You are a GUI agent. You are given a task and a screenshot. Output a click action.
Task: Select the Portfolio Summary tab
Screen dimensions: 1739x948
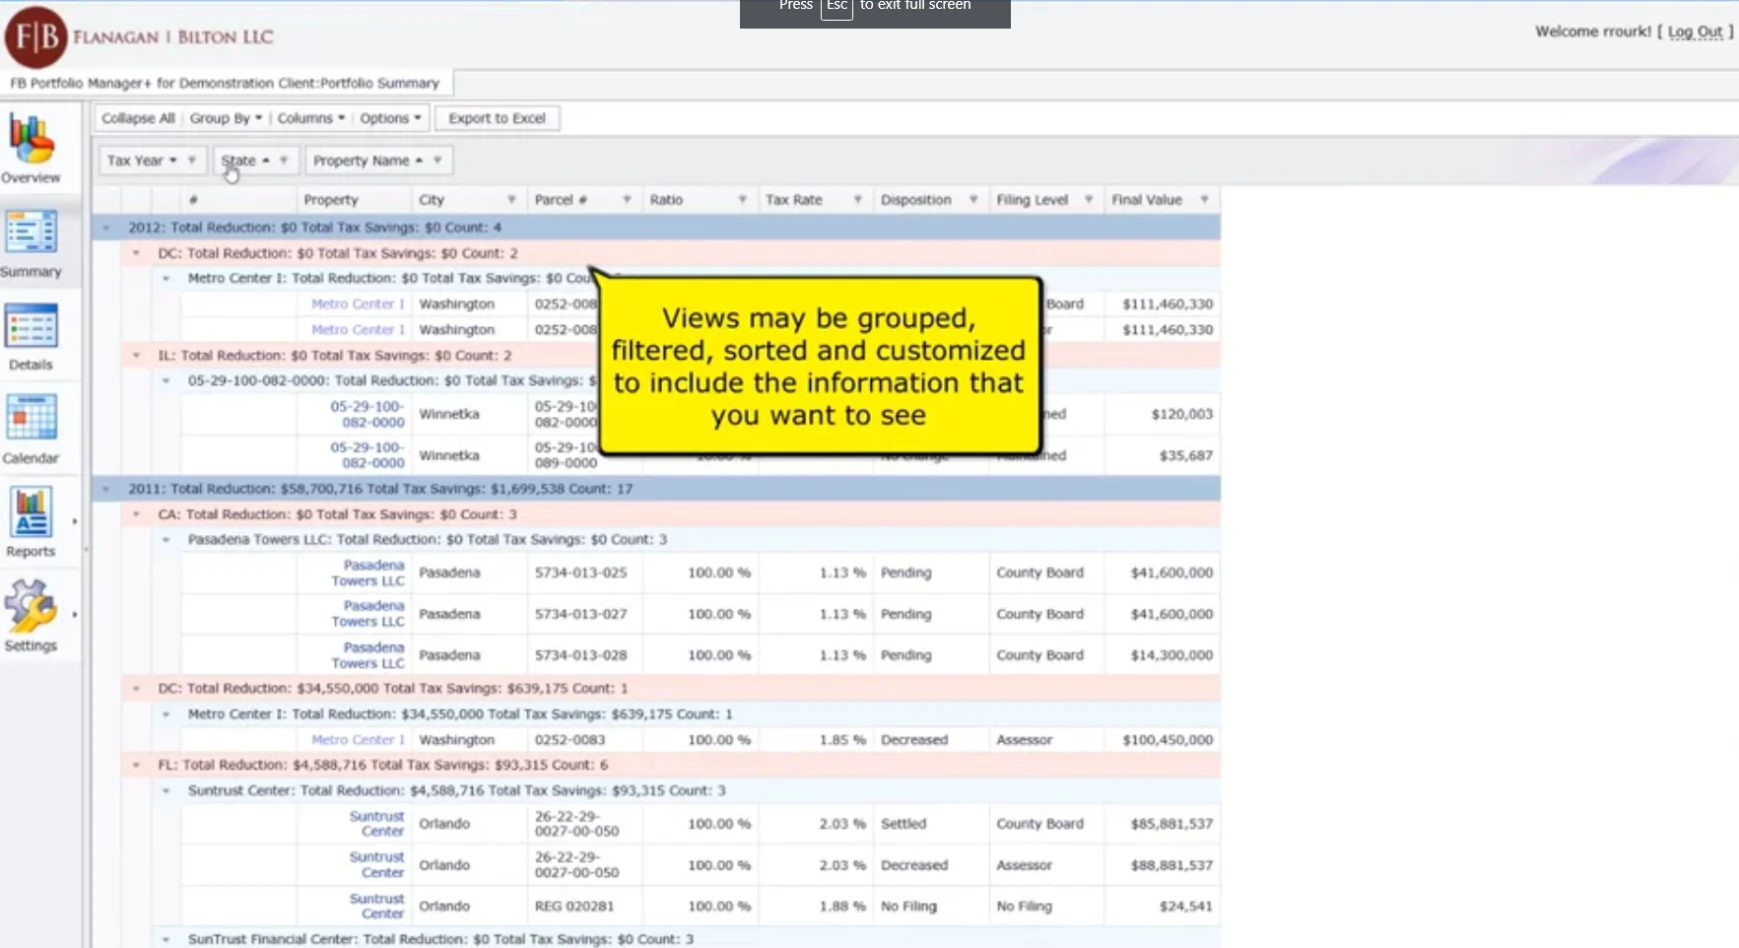(x=225, y=83)
